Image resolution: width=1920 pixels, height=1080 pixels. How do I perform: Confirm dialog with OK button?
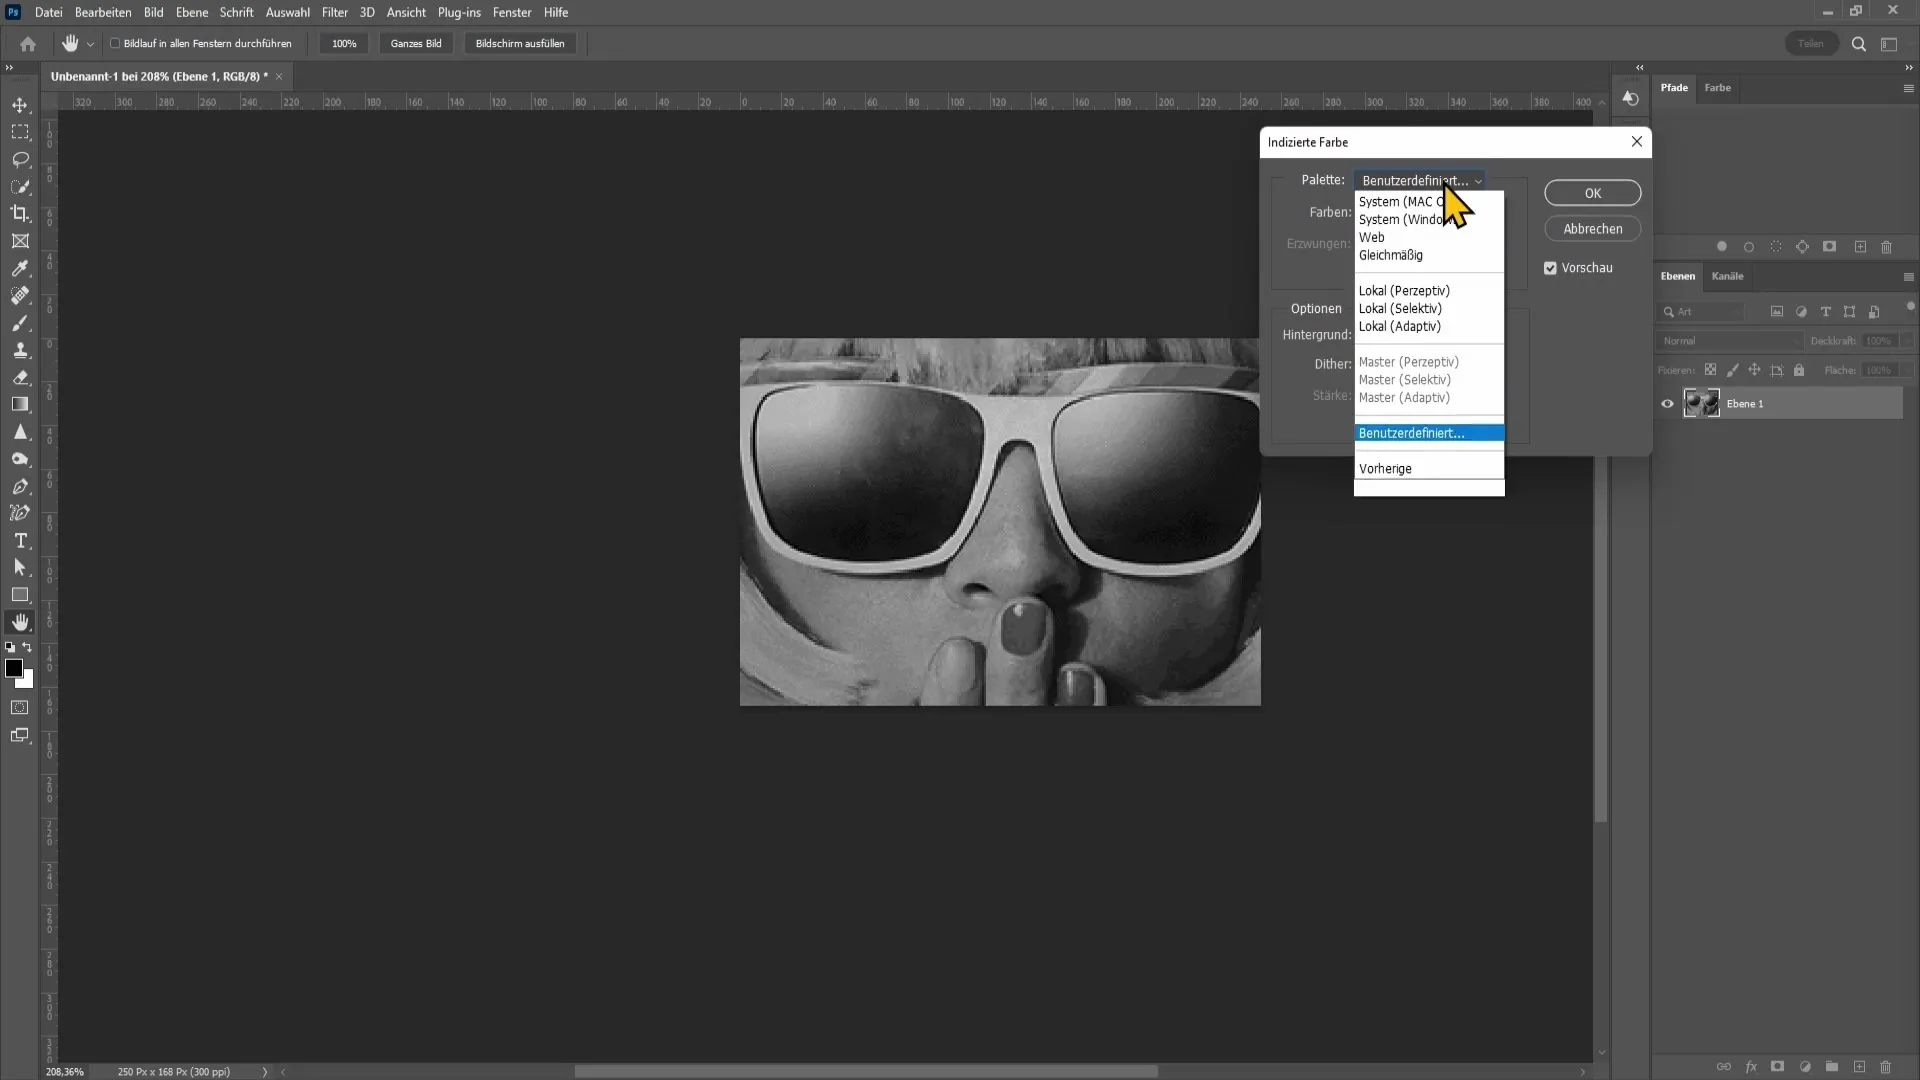(x=1592, y=193)
